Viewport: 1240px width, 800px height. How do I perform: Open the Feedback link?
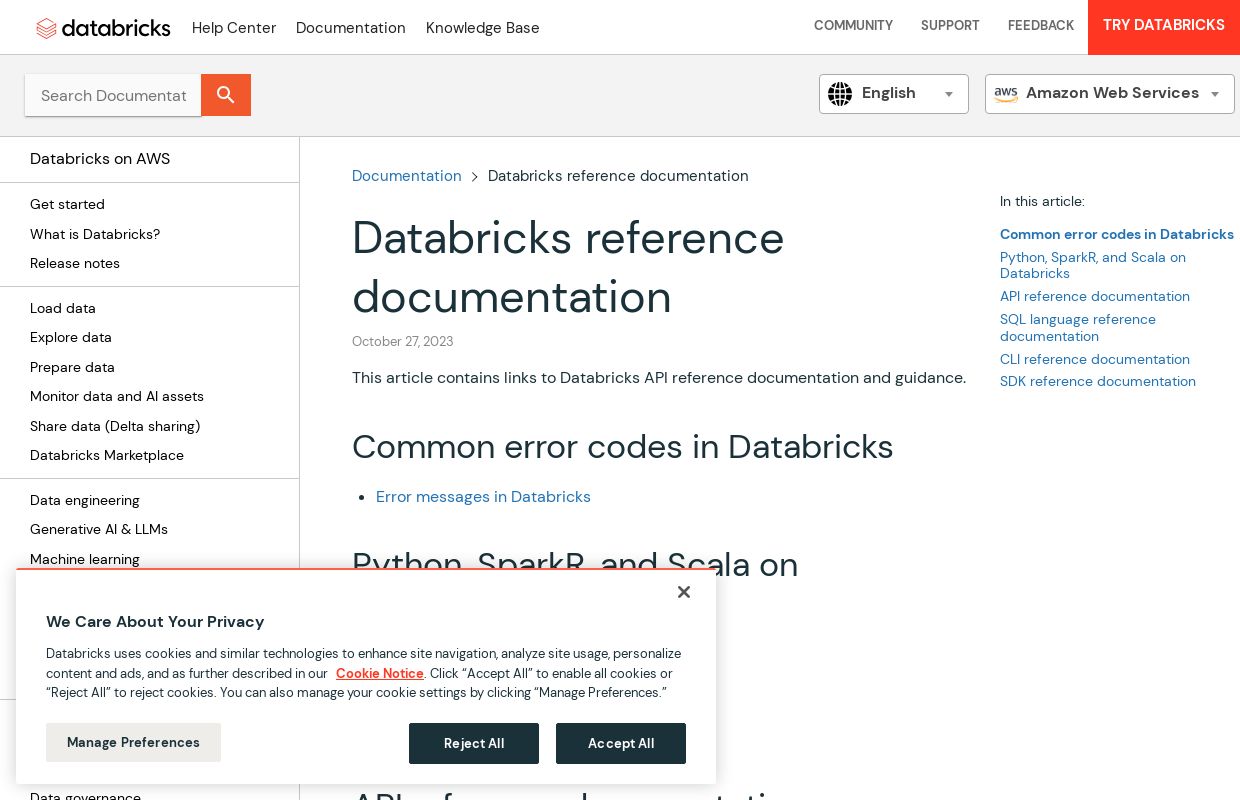pyautogui.click(x=1041, y=26)
